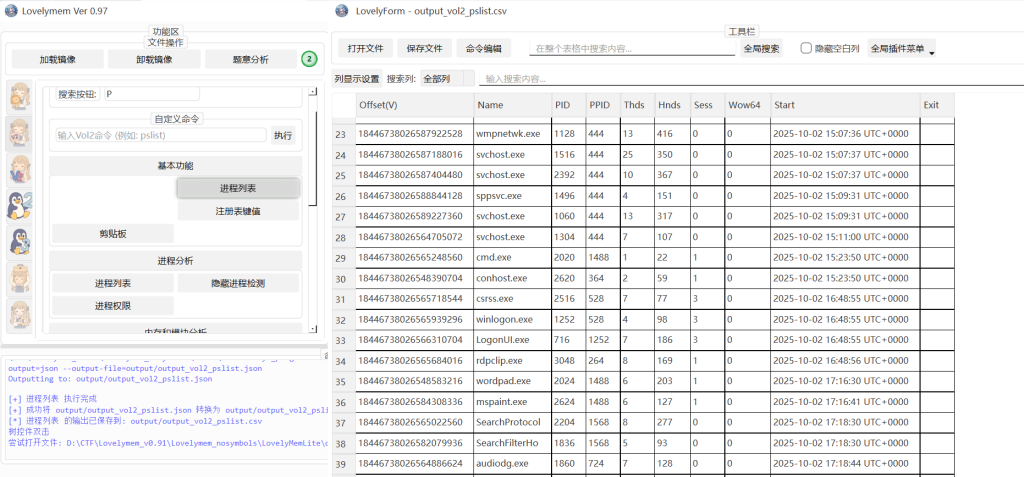Click the PID column header

[x=567, y=104]
